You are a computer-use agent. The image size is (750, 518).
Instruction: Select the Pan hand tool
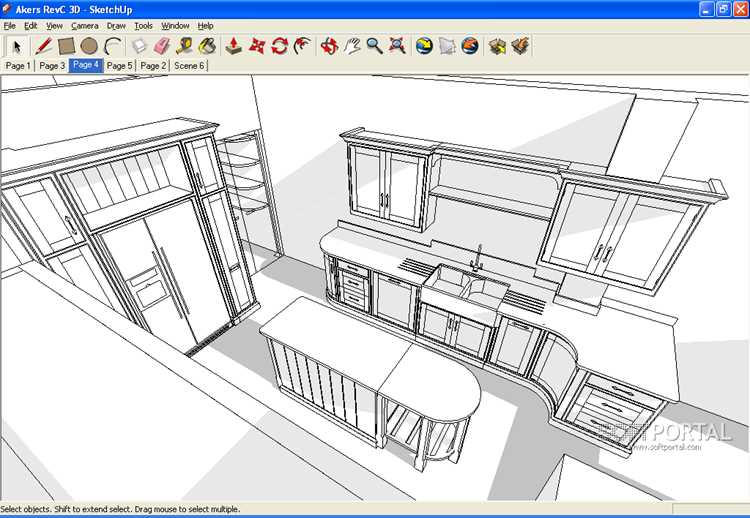[x=352, y=46]
